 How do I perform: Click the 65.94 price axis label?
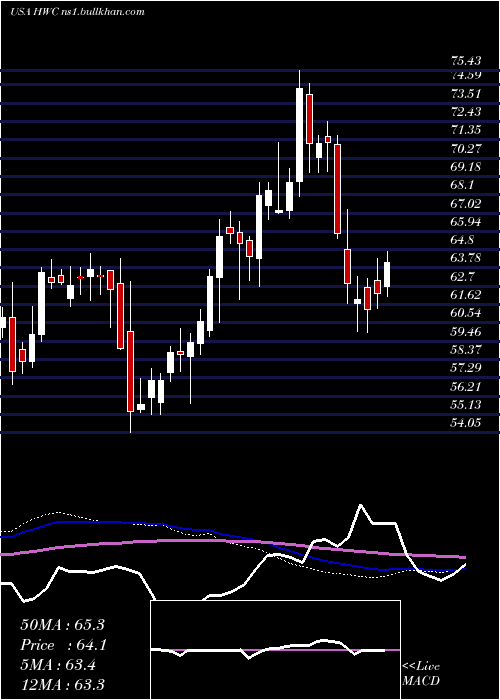click(466, 222)
